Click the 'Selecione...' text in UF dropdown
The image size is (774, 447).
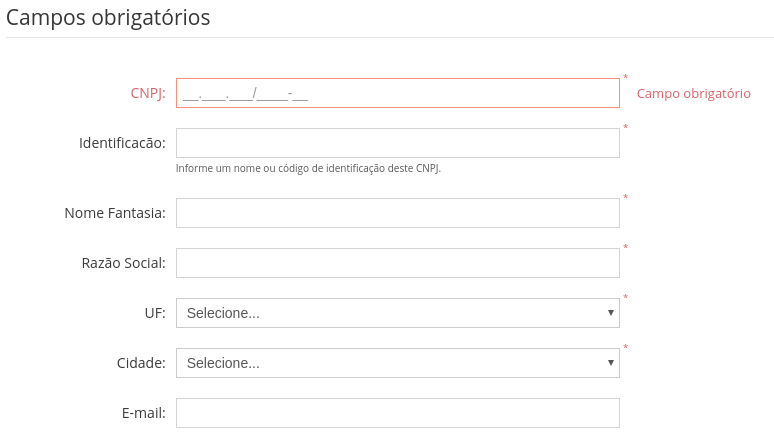(223, 313)
